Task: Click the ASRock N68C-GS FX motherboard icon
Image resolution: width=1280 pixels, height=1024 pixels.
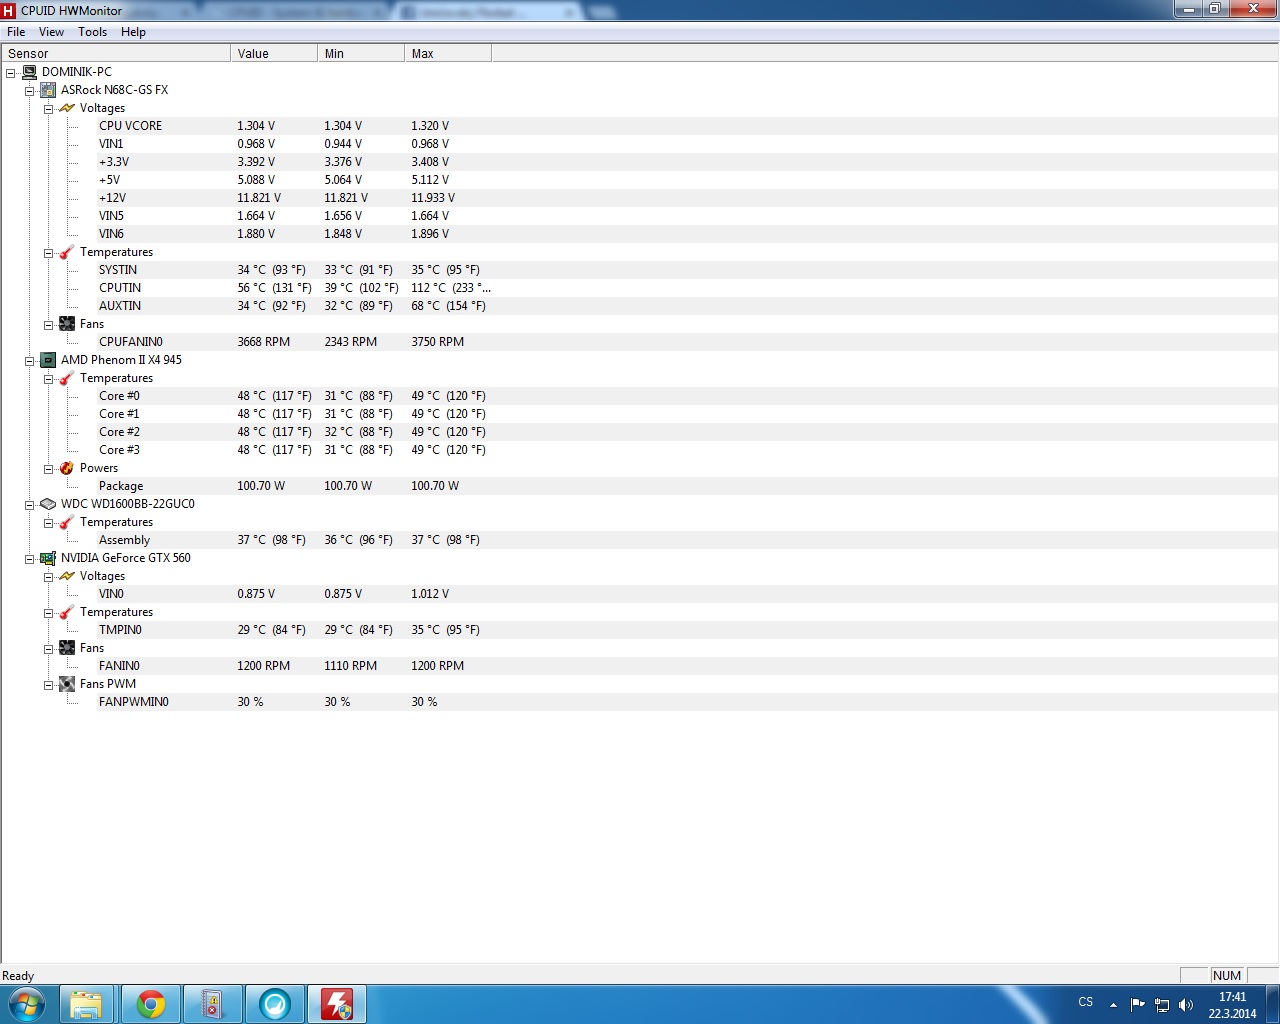Action: (x=48, y=90)
